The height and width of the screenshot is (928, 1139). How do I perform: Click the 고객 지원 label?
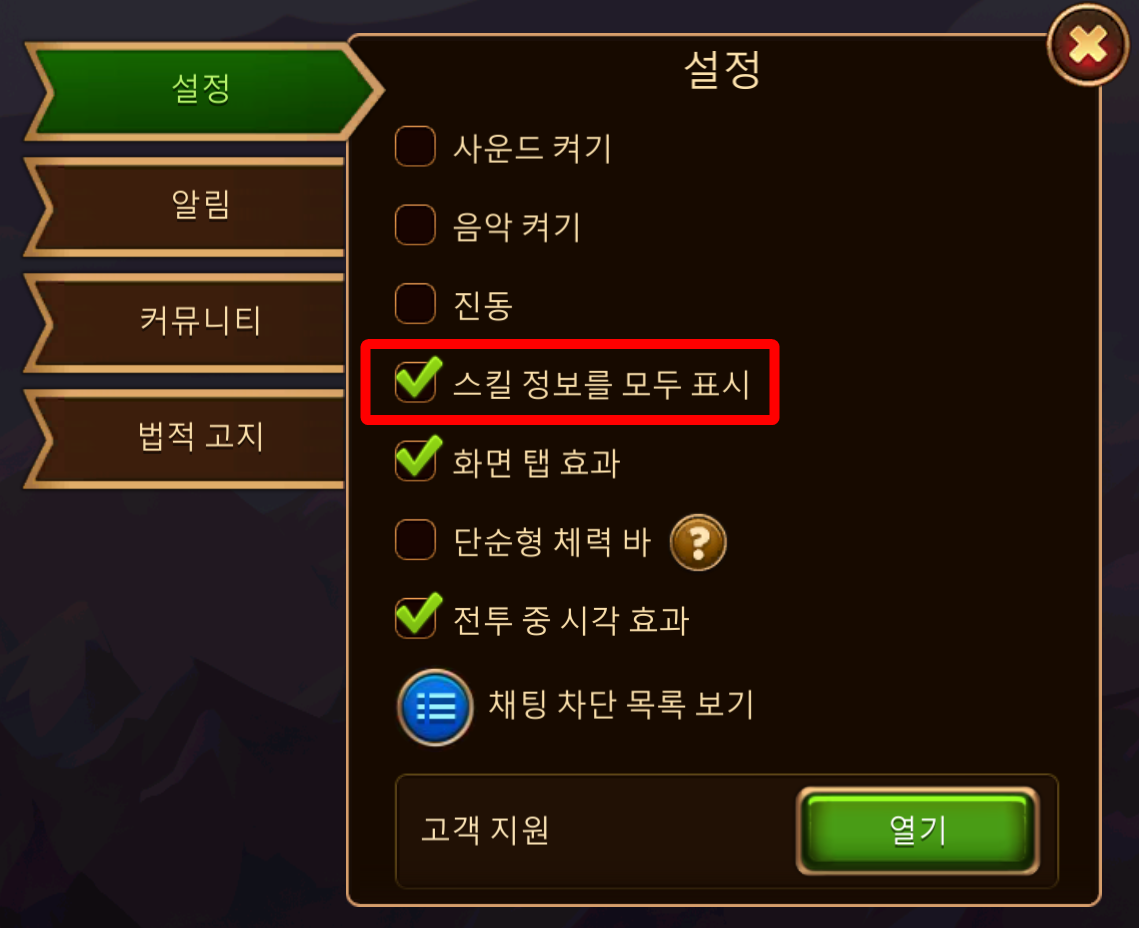click(485, 830)
